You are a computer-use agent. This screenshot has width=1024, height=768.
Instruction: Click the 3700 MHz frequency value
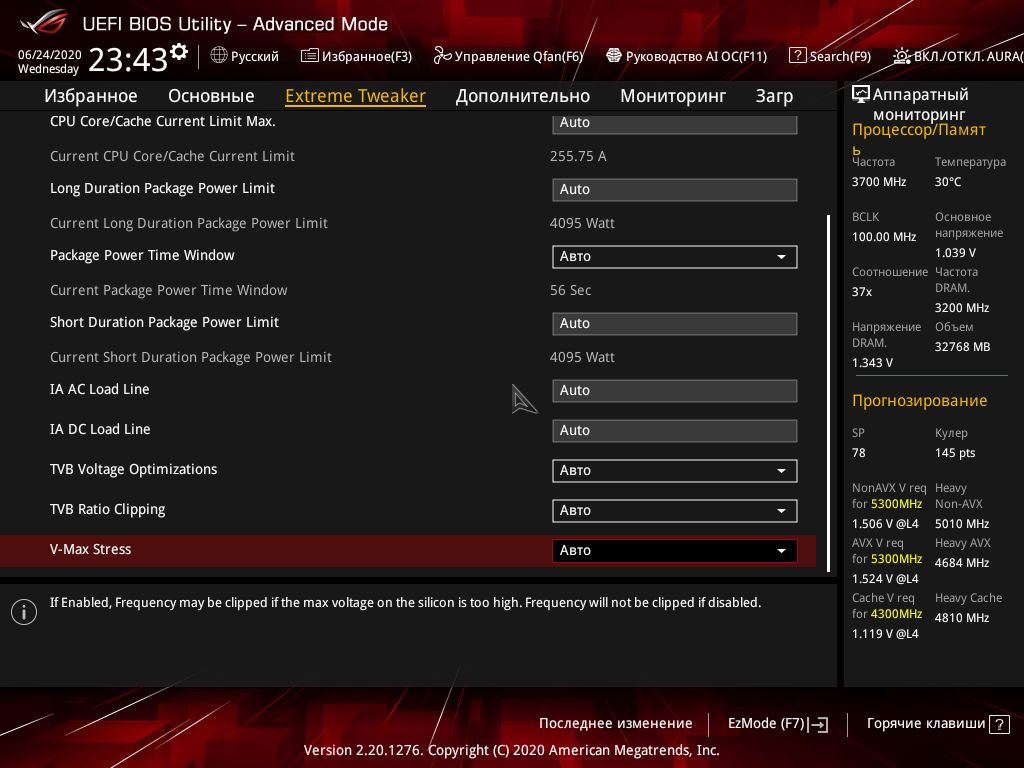click(x=879, y=182)
